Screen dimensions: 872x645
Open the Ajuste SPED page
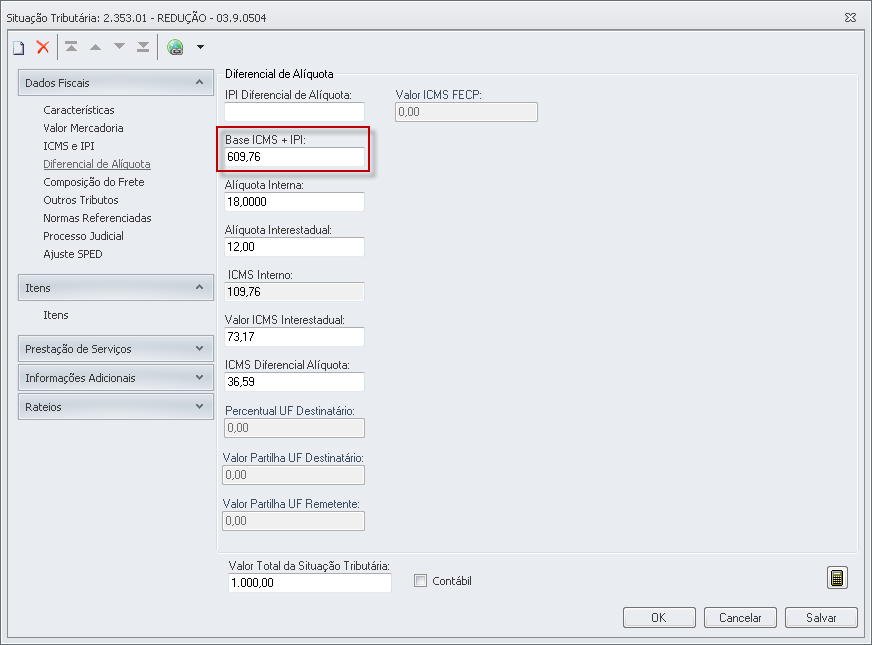[x=73, y=254]
